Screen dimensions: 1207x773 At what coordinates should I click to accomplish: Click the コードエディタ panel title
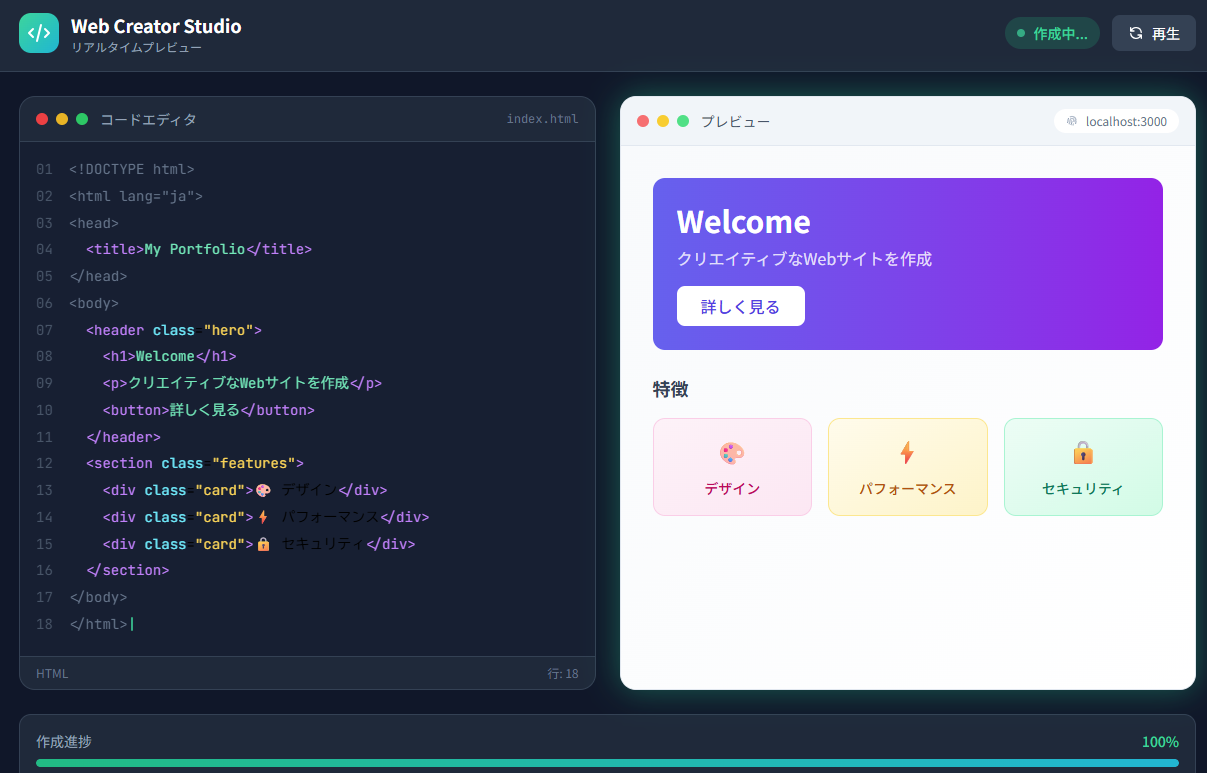[x=148, y=119]
